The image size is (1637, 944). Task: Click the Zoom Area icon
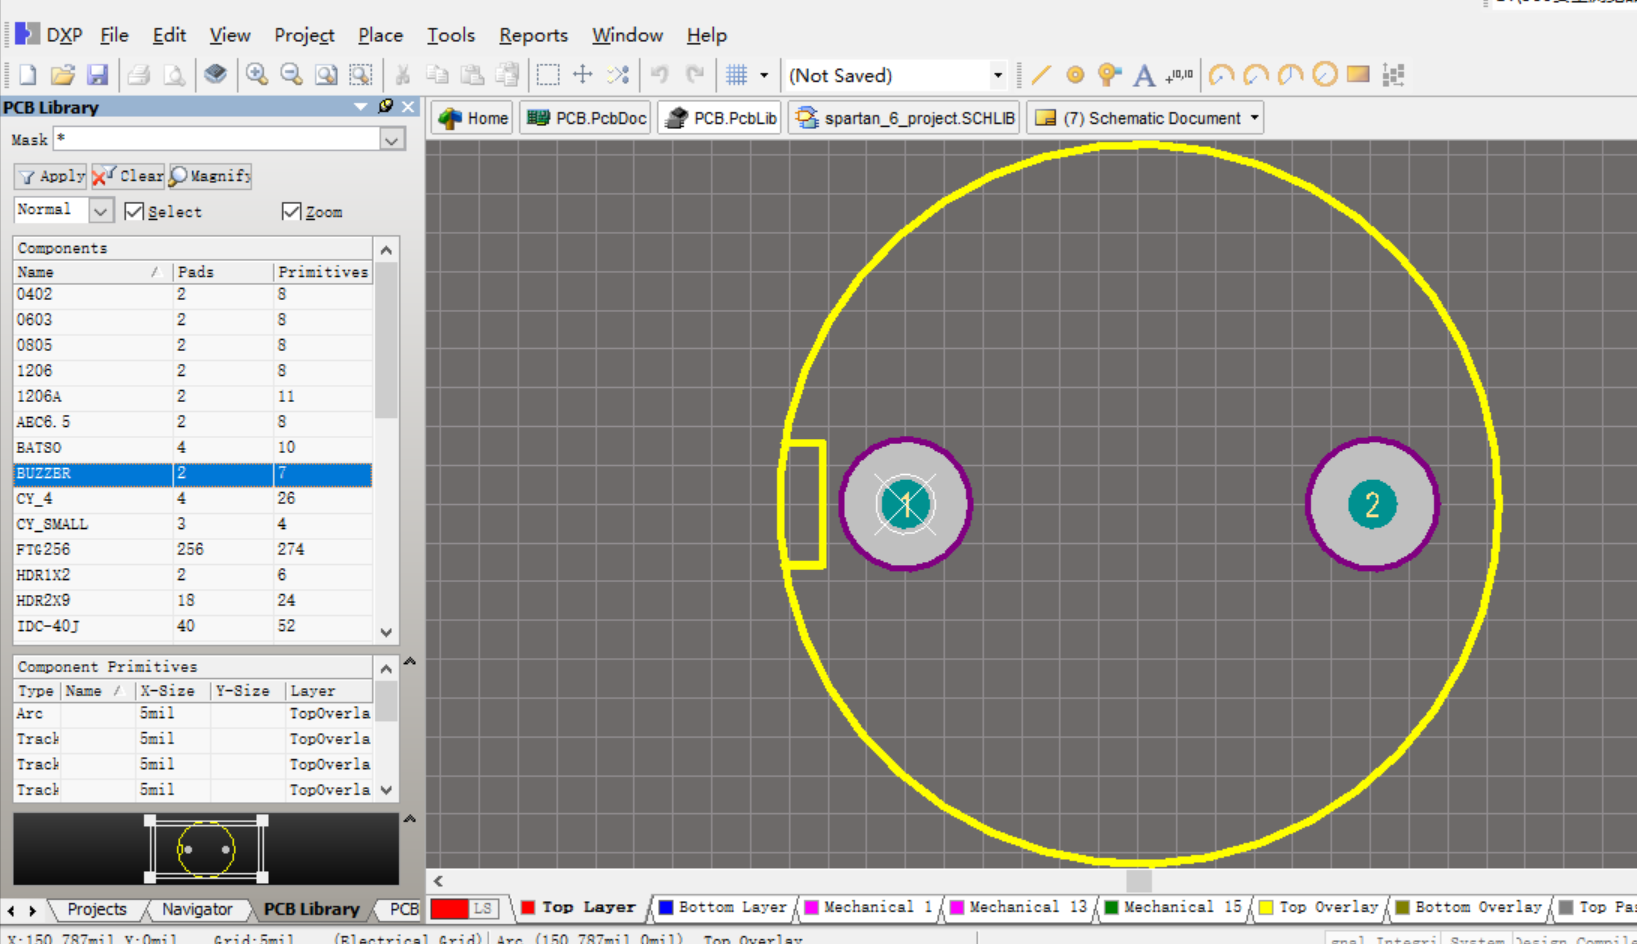coord(361,75)
